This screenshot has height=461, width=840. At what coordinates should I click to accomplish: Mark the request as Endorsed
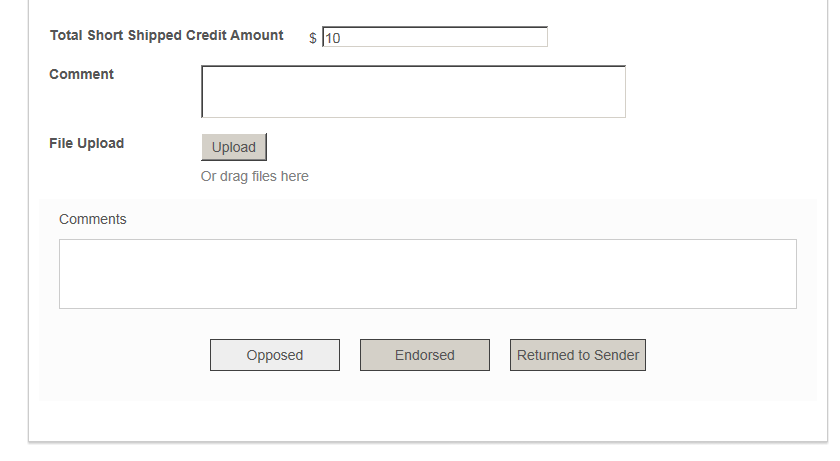point(425,355)
